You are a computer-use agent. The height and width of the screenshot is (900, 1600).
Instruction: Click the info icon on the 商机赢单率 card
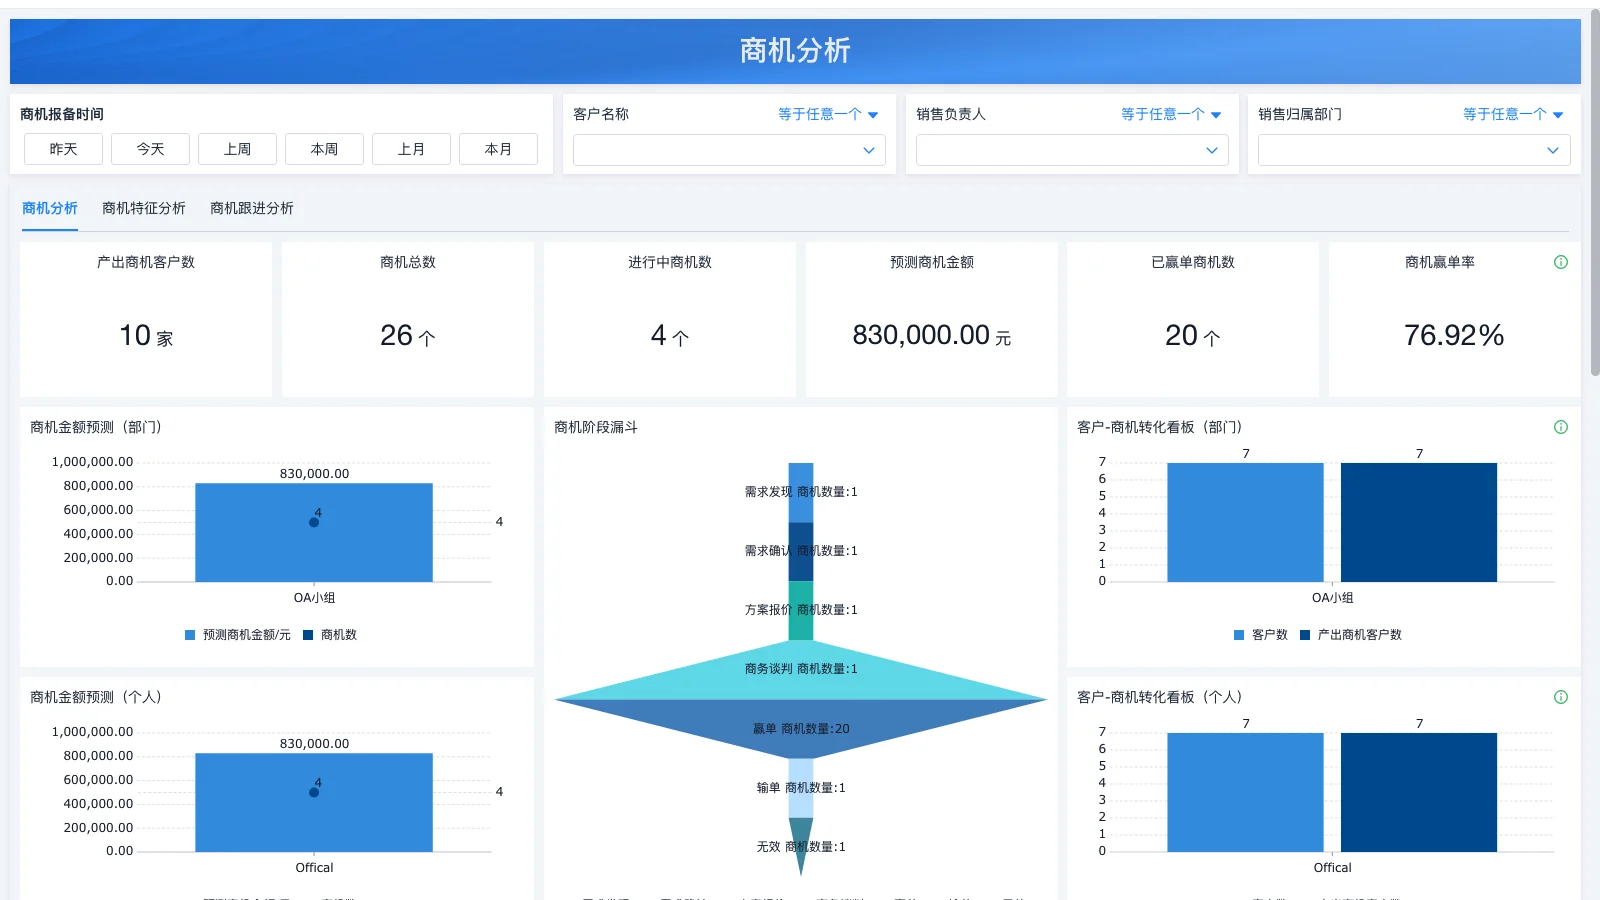coord(1560,262)
